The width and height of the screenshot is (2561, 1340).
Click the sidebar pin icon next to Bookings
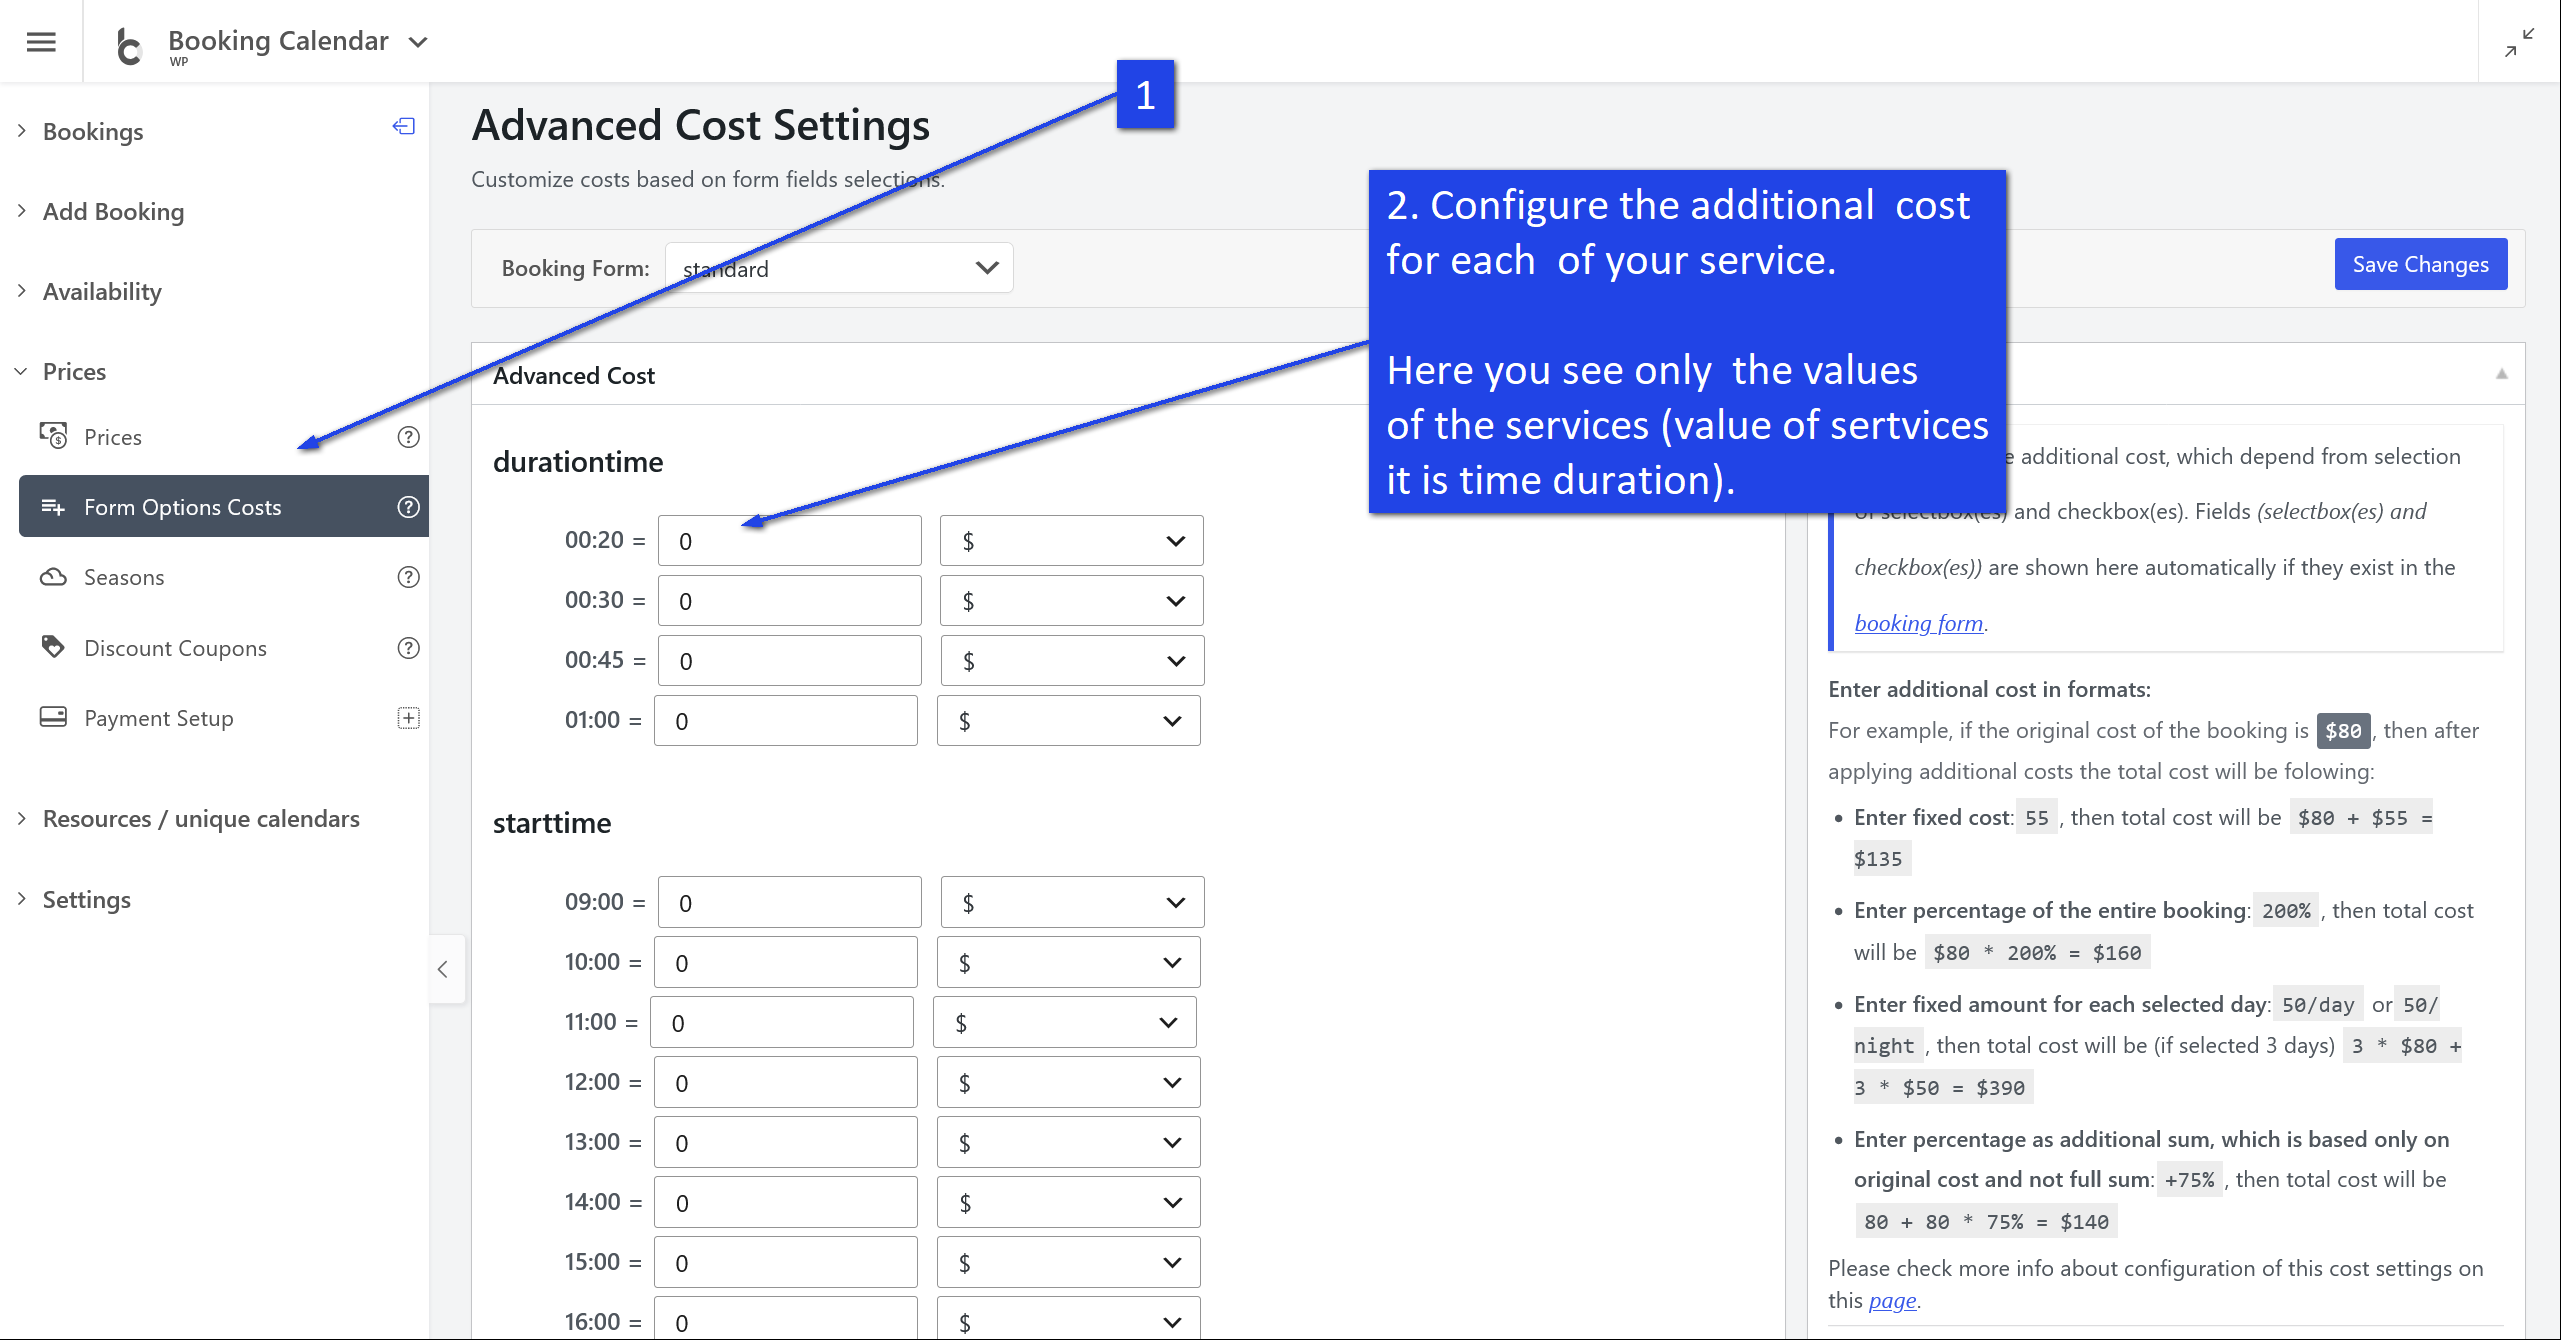(x=404, y=126)
